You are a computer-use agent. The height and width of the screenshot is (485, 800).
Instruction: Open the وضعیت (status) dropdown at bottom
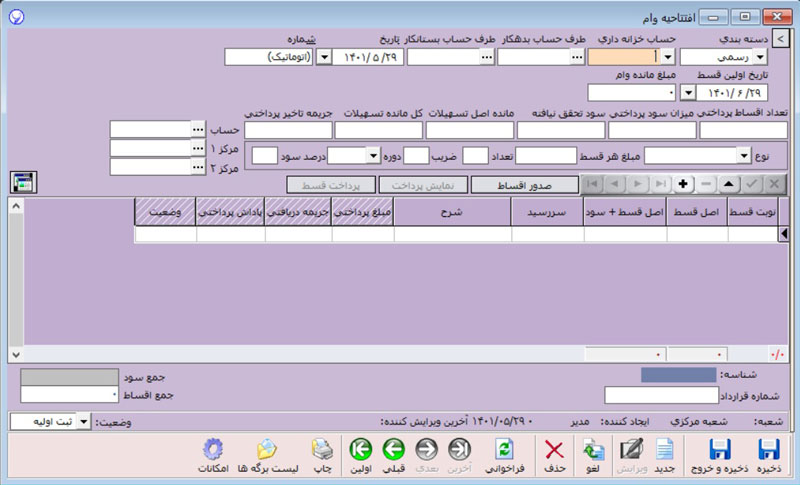point(83,422)
